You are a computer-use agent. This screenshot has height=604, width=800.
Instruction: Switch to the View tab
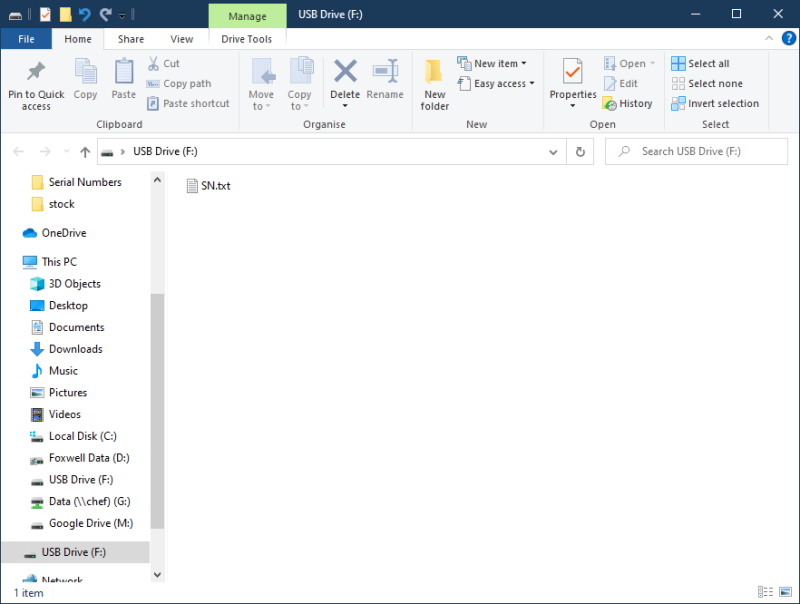[182, 39]
